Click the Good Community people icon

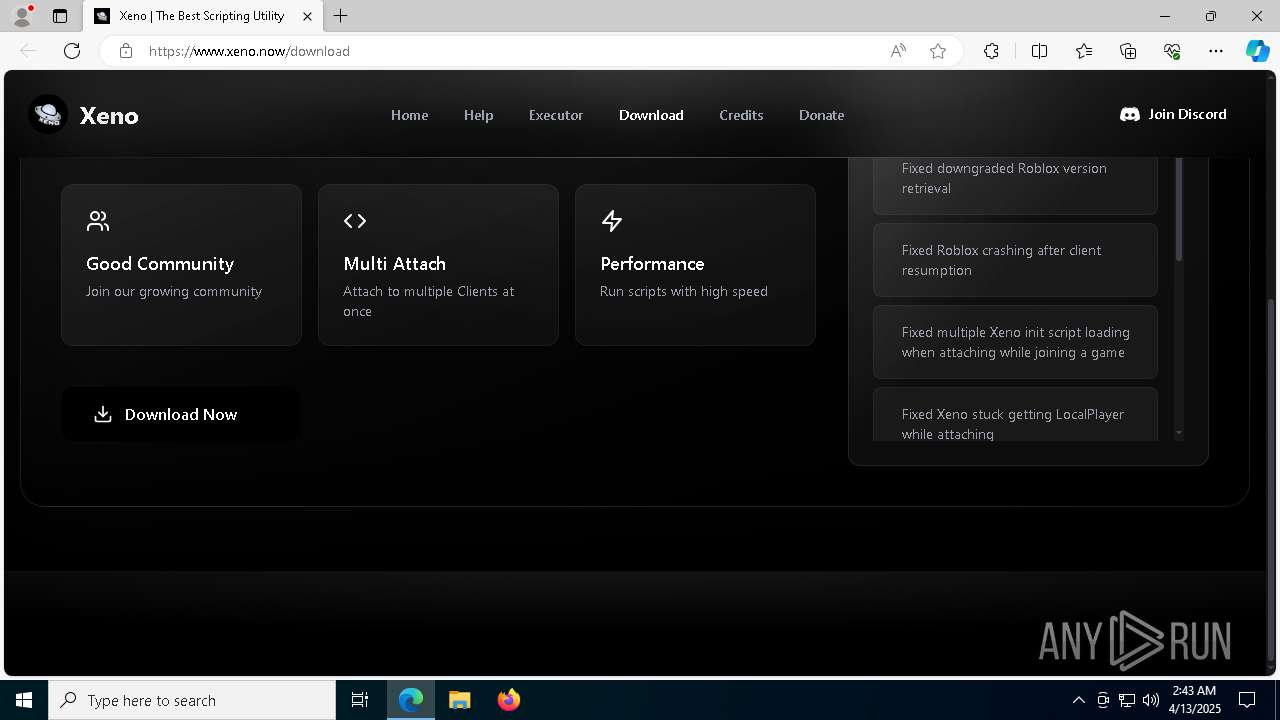pyautogui.click(x=97, y=221)
